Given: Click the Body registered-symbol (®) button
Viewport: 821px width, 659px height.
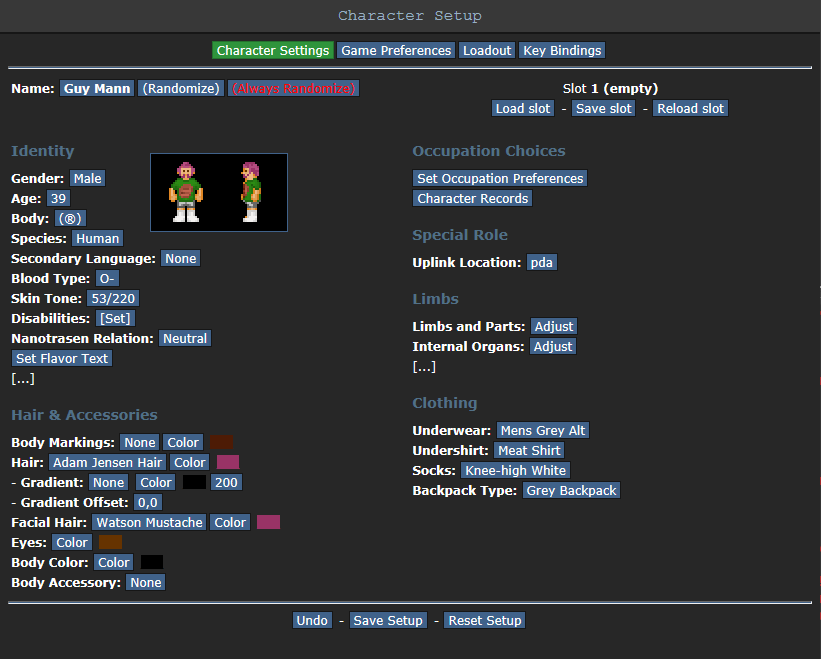Looking at the screenshot, I should tap(71, 218).
